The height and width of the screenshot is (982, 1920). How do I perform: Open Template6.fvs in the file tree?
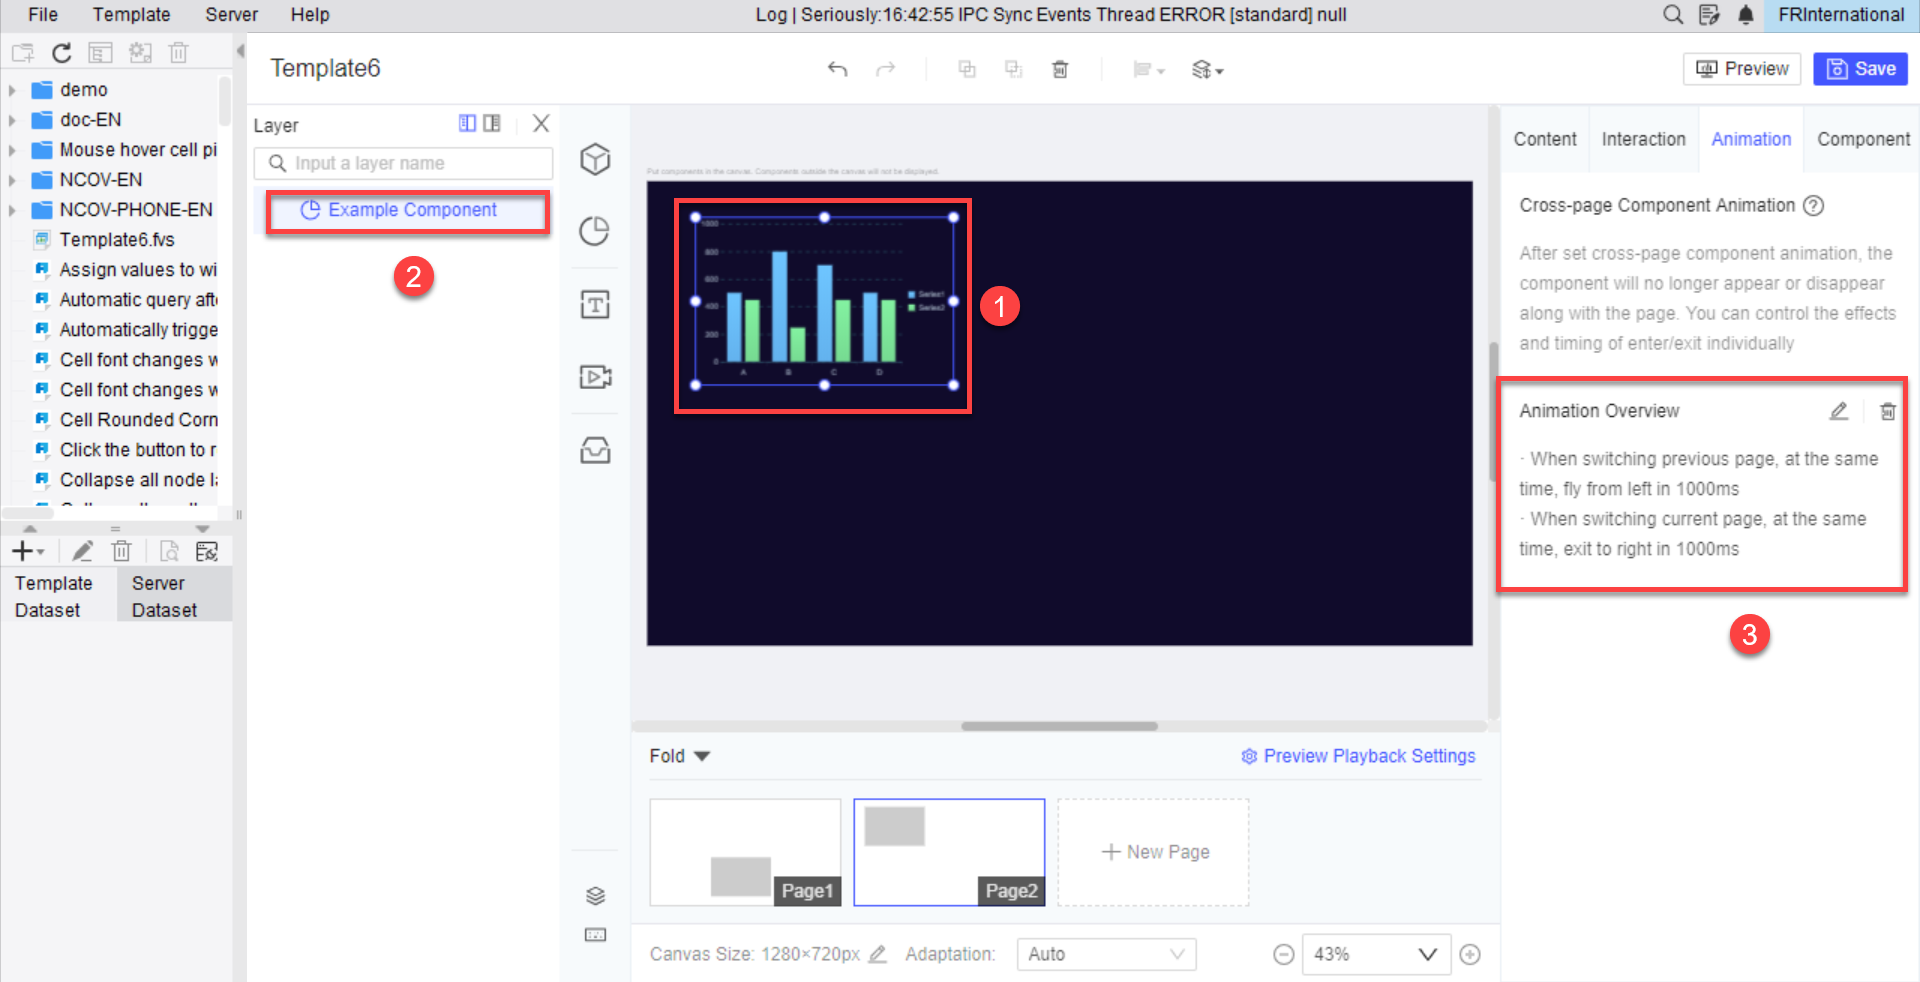(117, 240)
